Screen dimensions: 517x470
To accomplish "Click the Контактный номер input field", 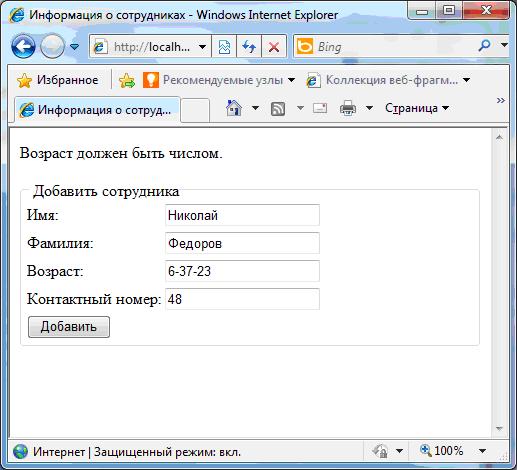I will [x=242, y=299].
